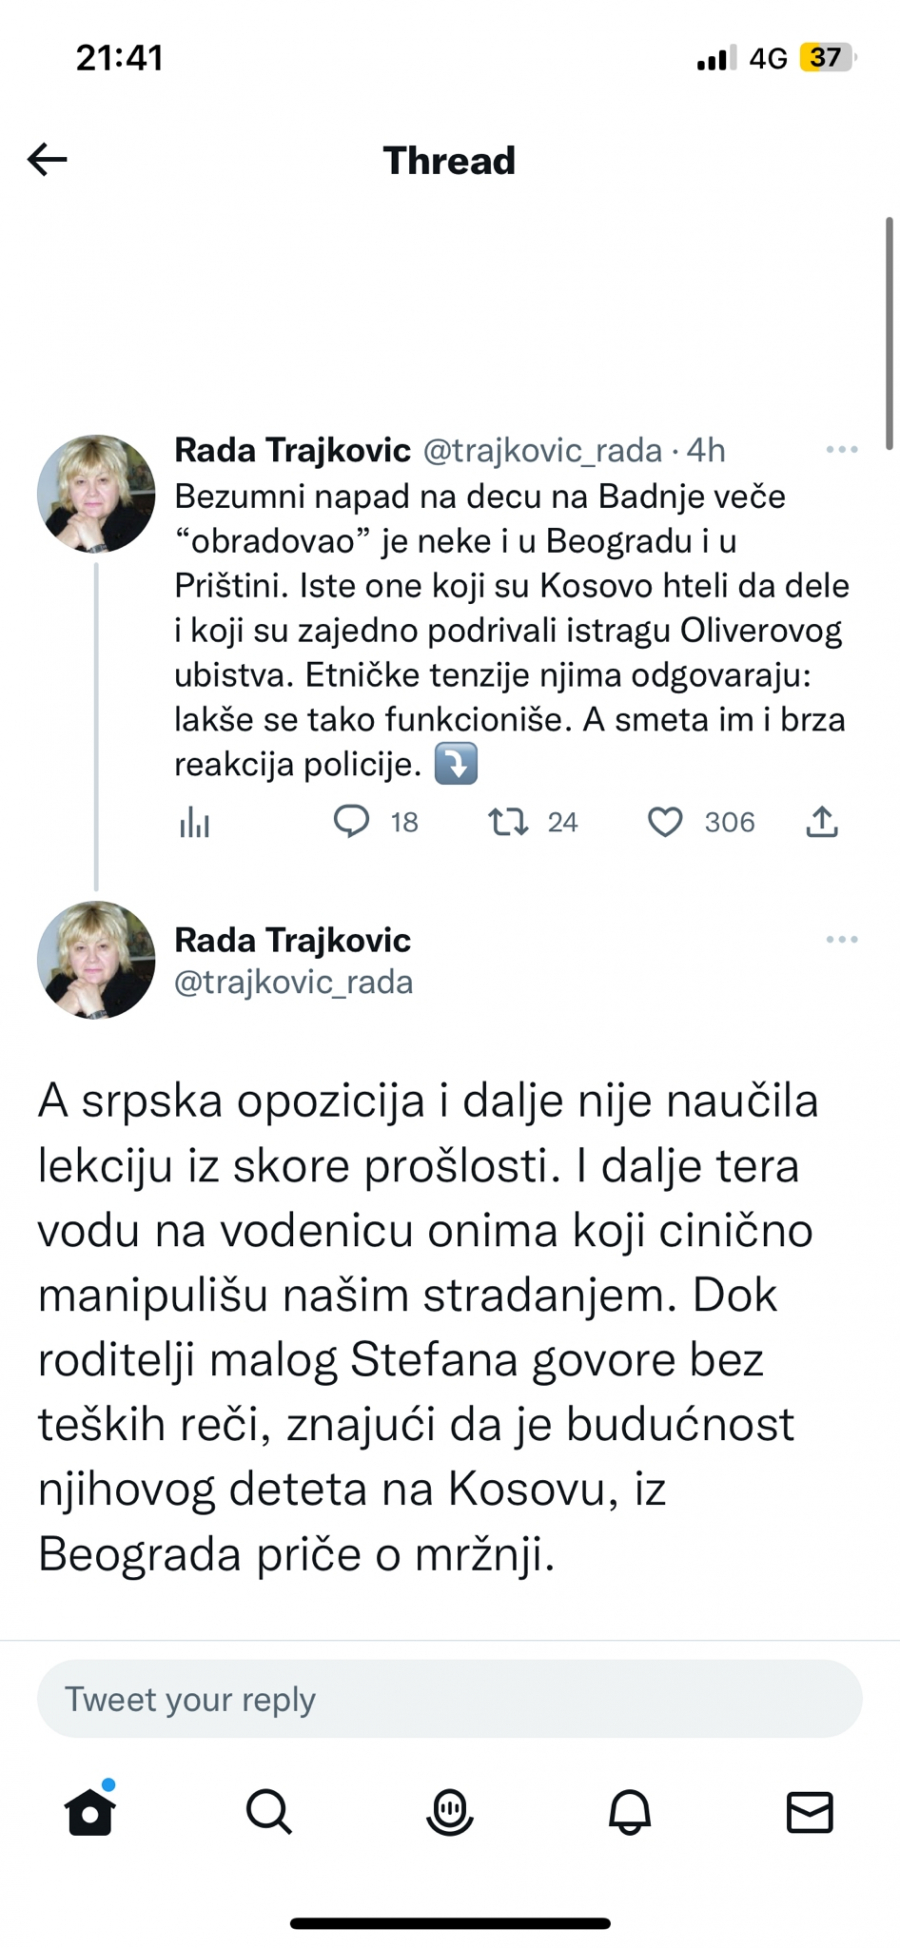Share the first tweet via upload icon
Screen dimensions: 900x1948
(x=821, y=822)
